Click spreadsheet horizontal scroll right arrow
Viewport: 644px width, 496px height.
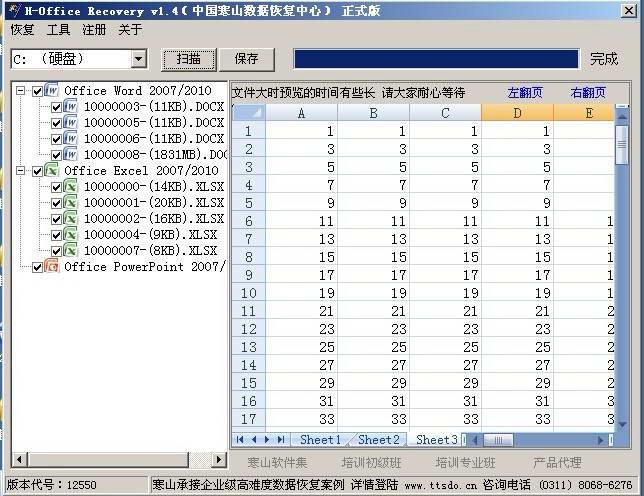click(x=600, y=440)
